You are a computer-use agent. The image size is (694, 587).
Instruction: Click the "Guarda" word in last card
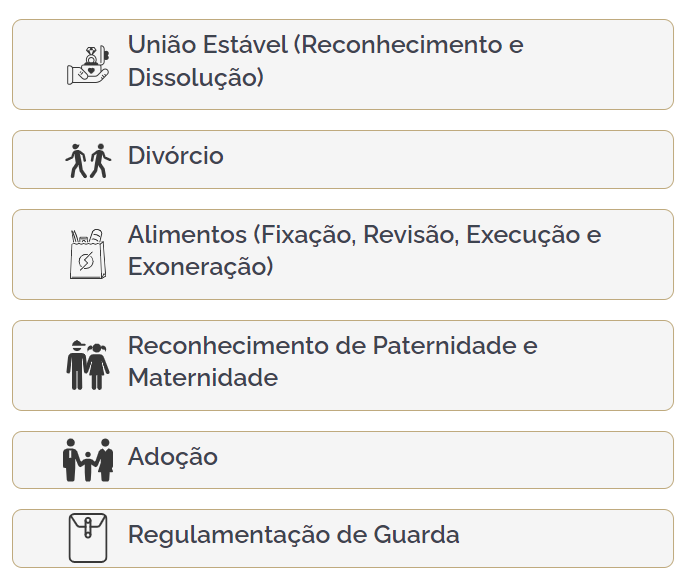(412, 534)
